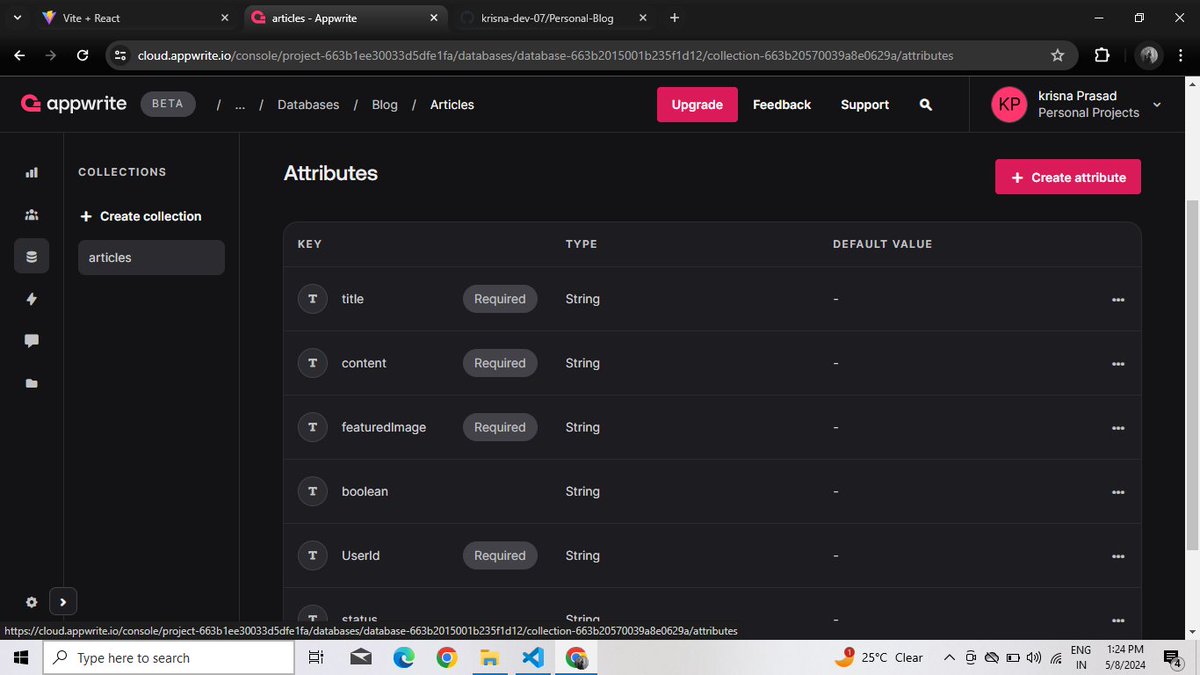Open options menu for featuredImage attribute
This screenshot has width=1200, height=675.
point(1118,428)
